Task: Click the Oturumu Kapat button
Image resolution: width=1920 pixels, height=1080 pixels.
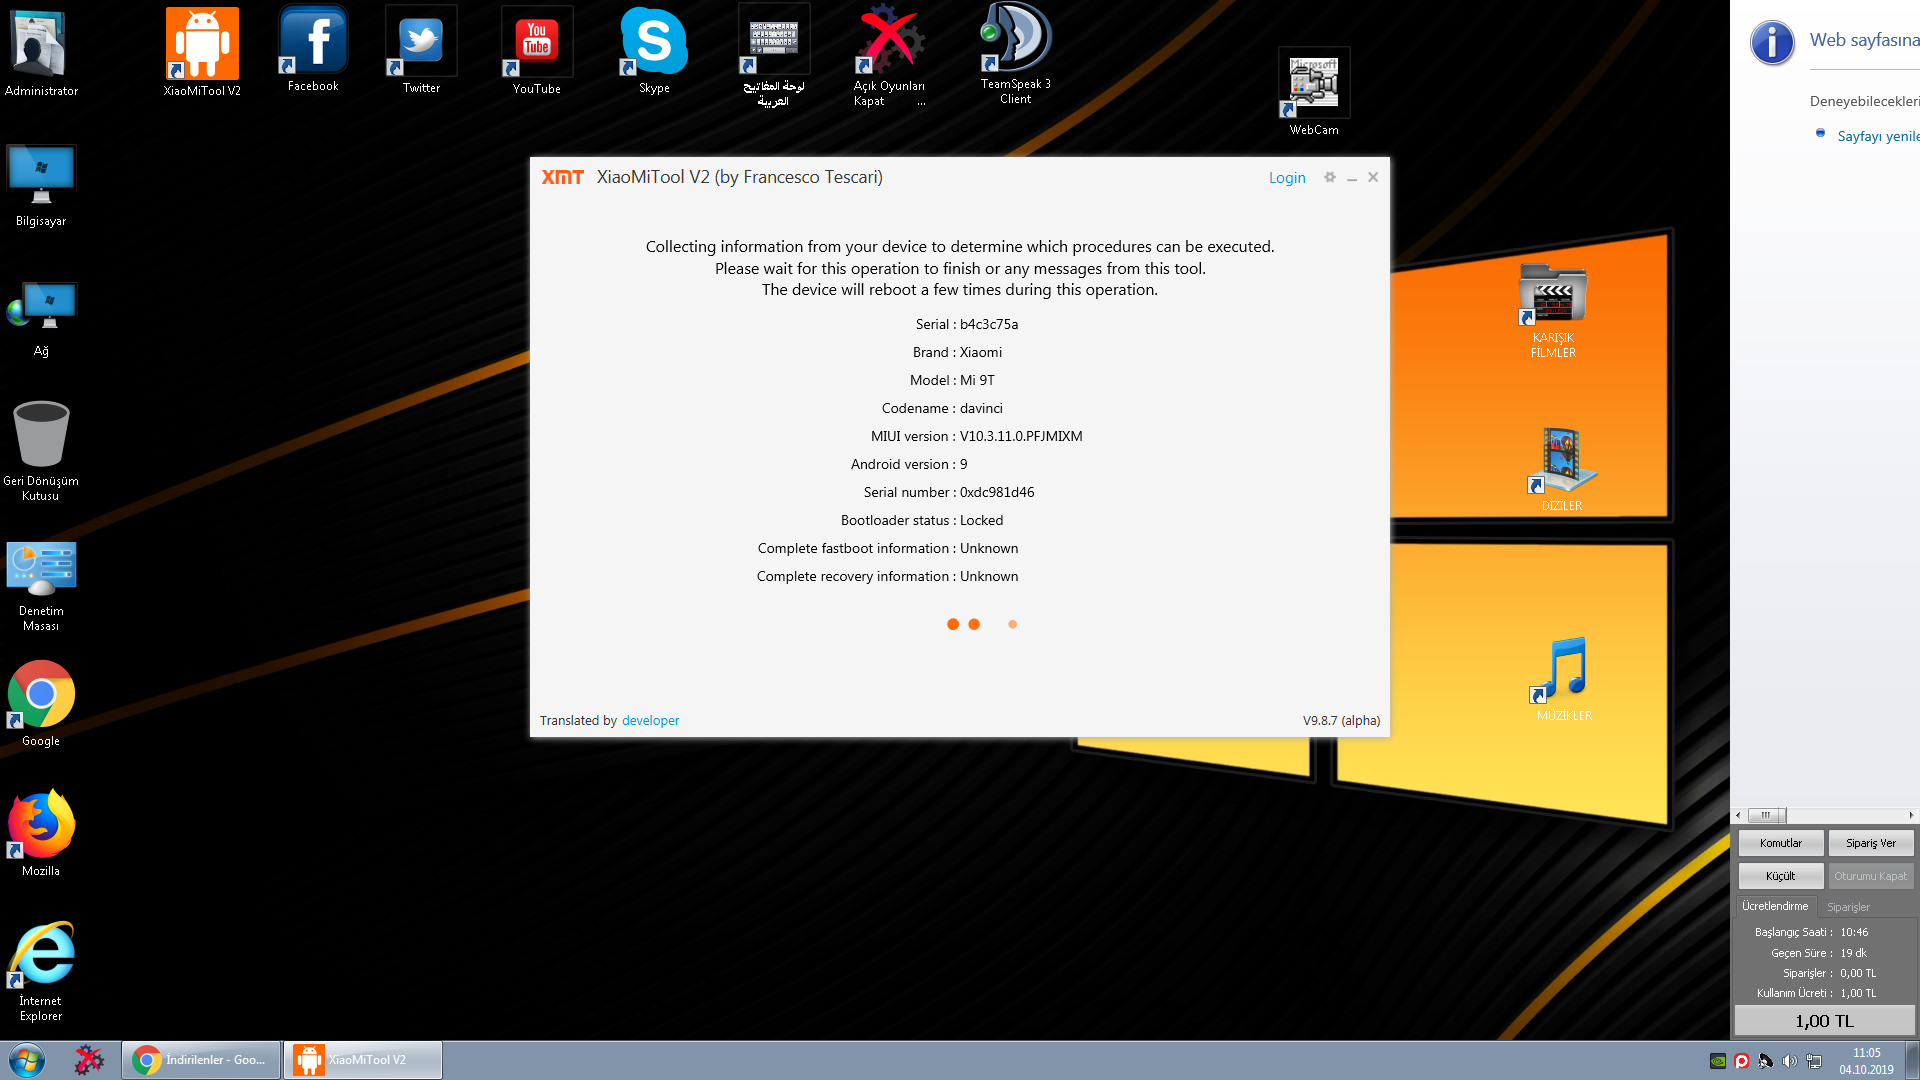Action: (1870, 876)
